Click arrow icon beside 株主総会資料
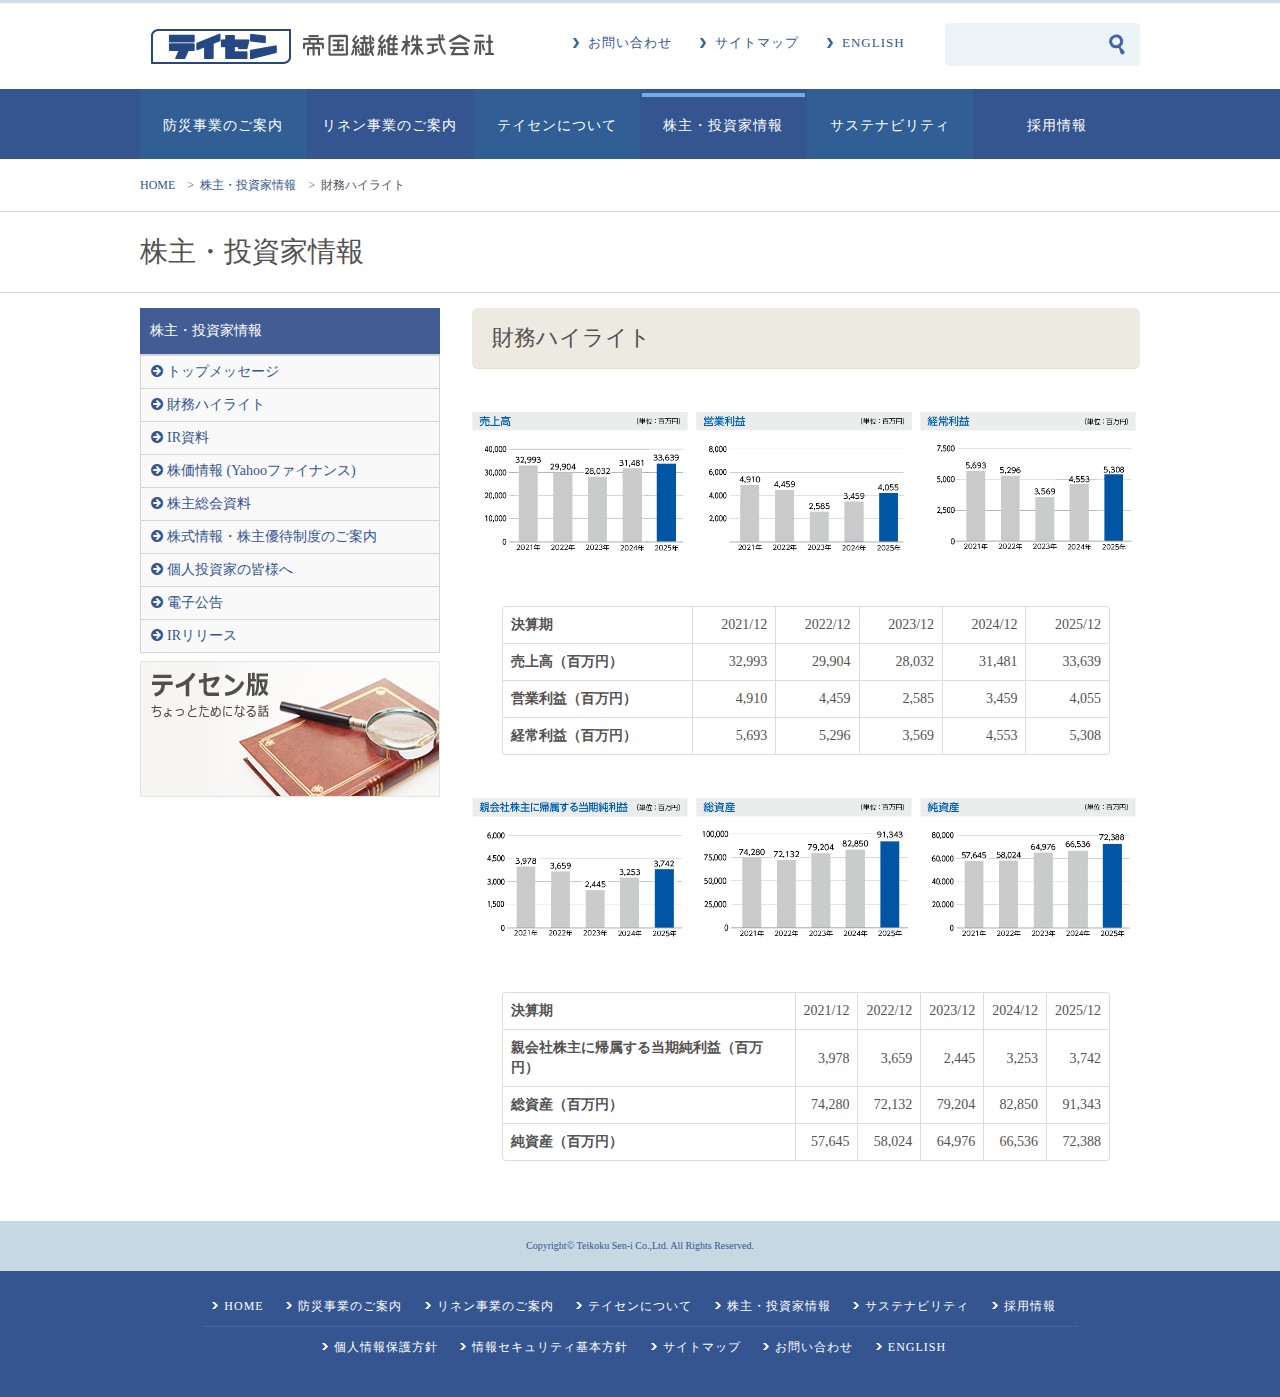1280x1397 pixels. (x=157, y=503)
